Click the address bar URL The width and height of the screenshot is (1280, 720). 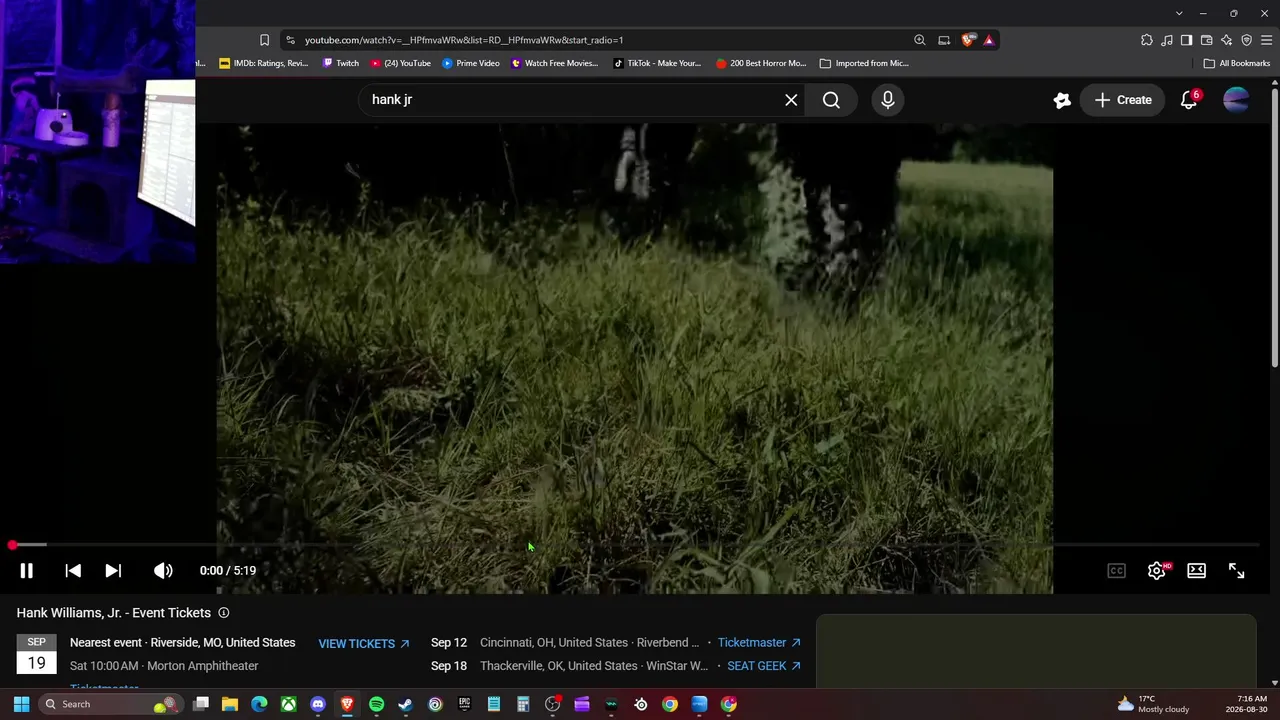464,40
